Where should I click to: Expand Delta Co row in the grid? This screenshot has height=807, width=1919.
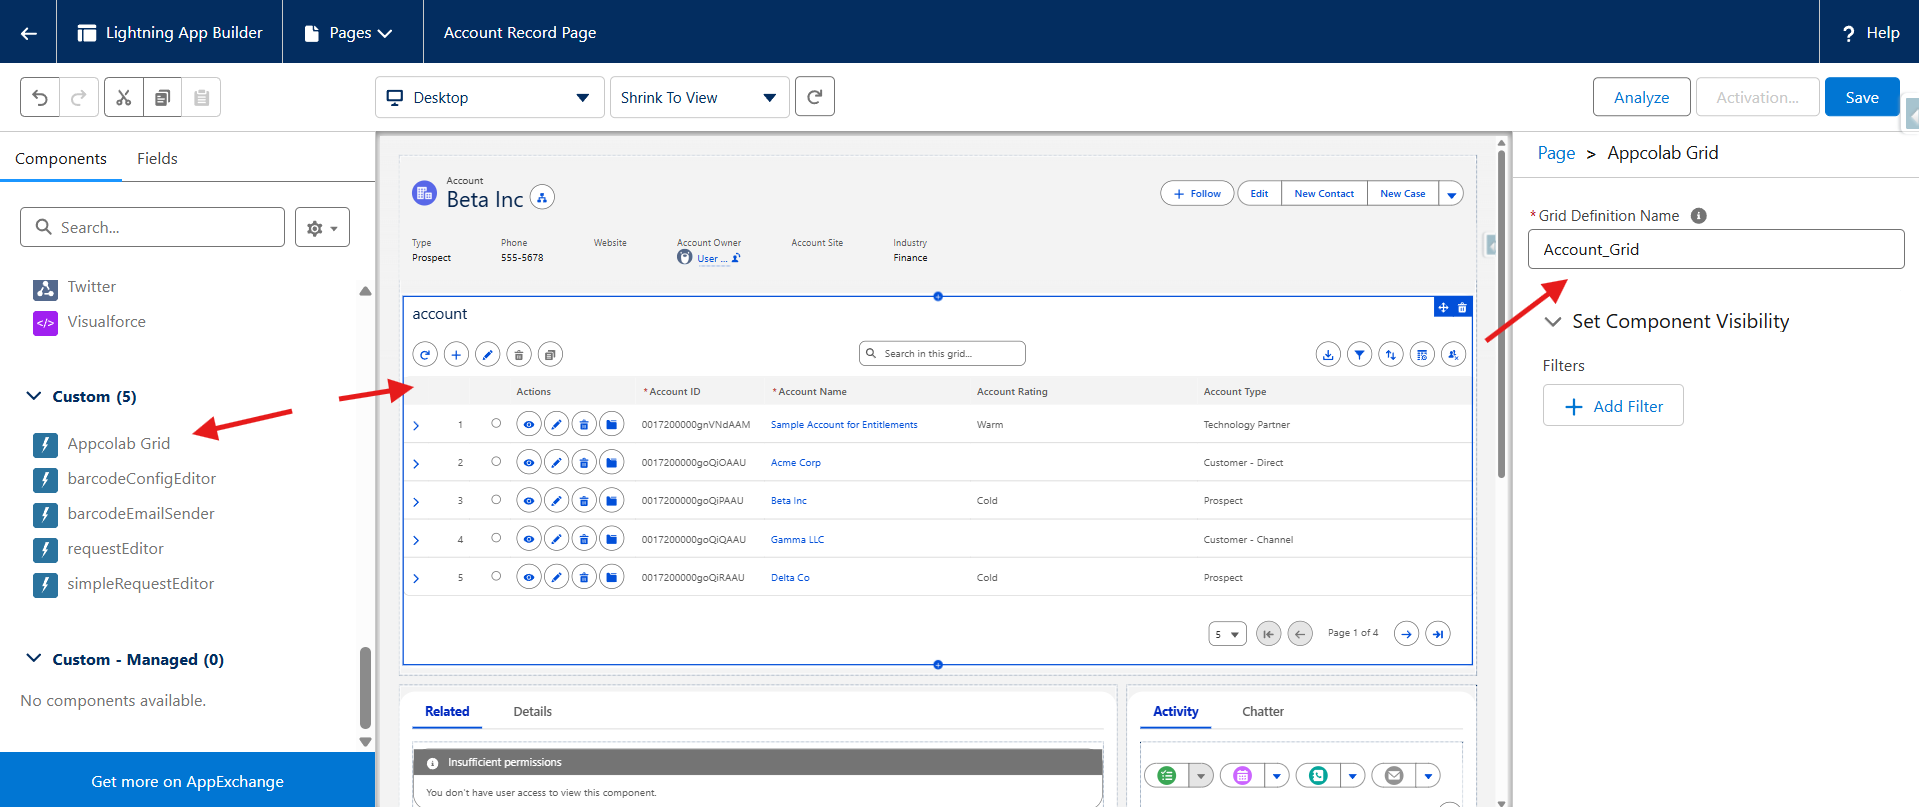point(416,579)
